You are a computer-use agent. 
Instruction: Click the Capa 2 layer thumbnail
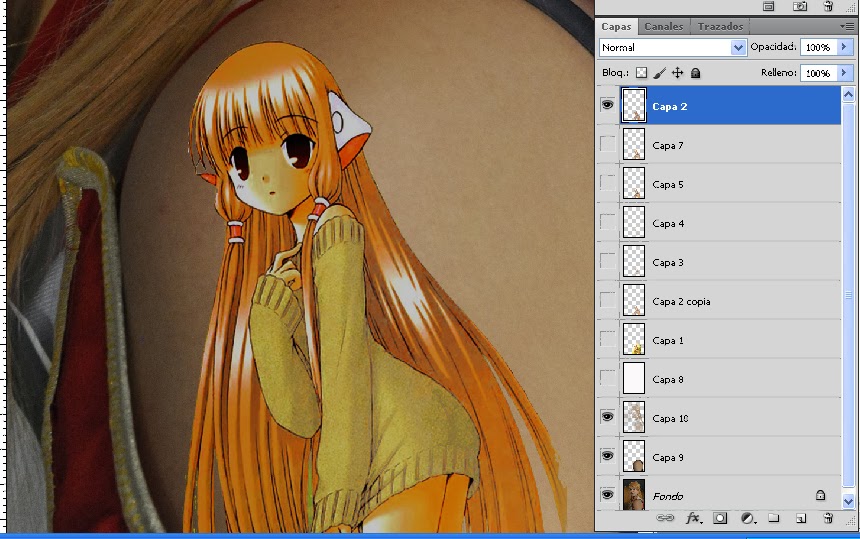[633, 105]
